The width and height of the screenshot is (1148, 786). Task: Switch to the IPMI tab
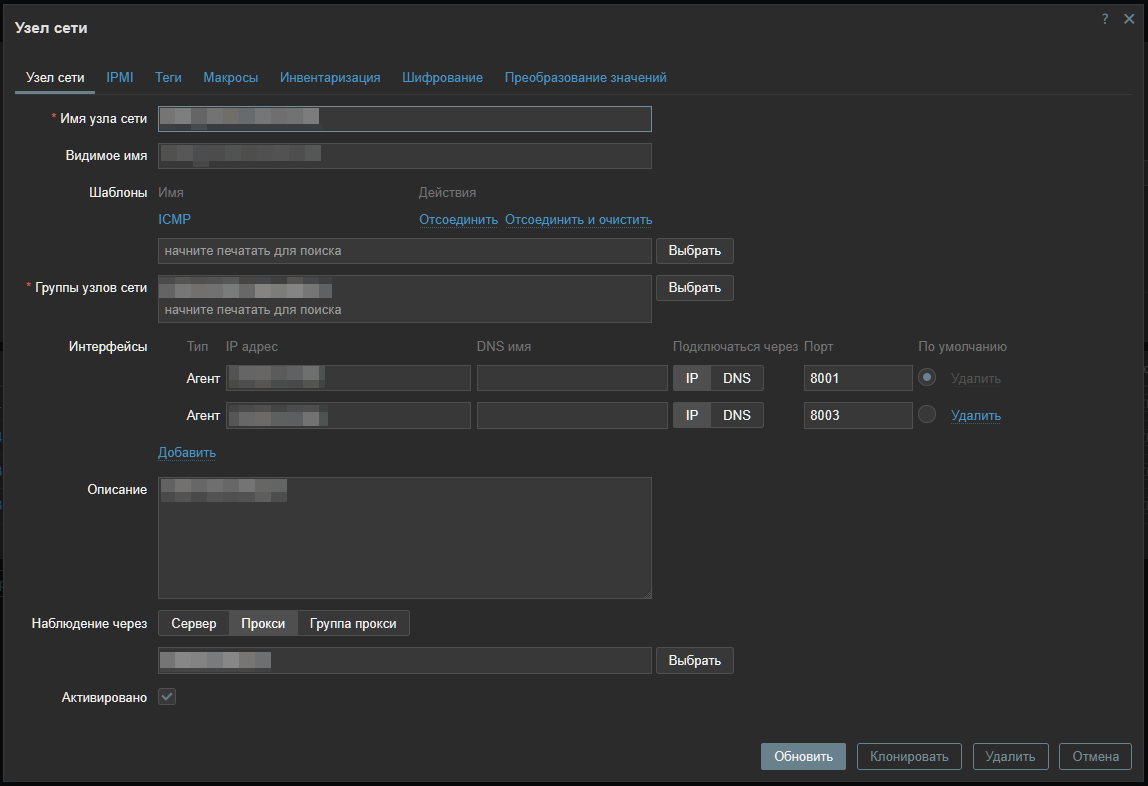(x=119, y=77)
